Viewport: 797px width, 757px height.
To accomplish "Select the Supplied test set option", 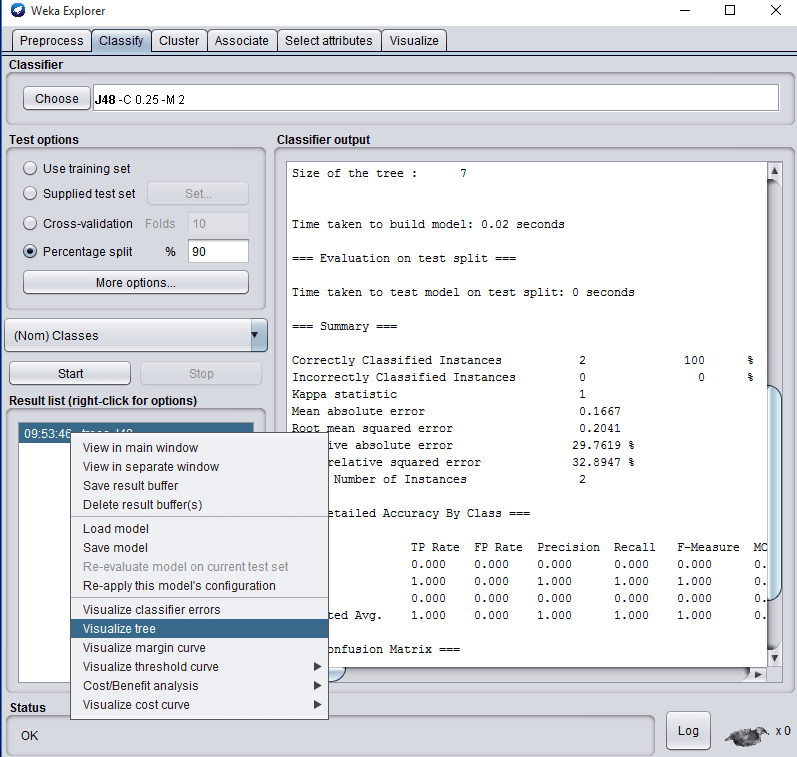I will pos(79,194).
